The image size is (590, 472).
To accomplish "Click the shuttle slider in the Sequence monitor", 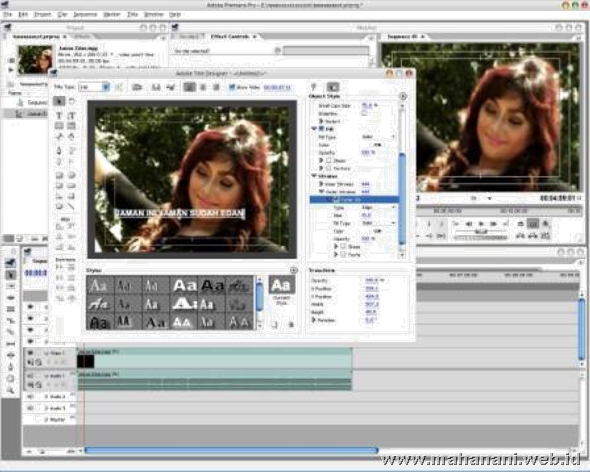I will pyautogui.click(x=481, y=232).
